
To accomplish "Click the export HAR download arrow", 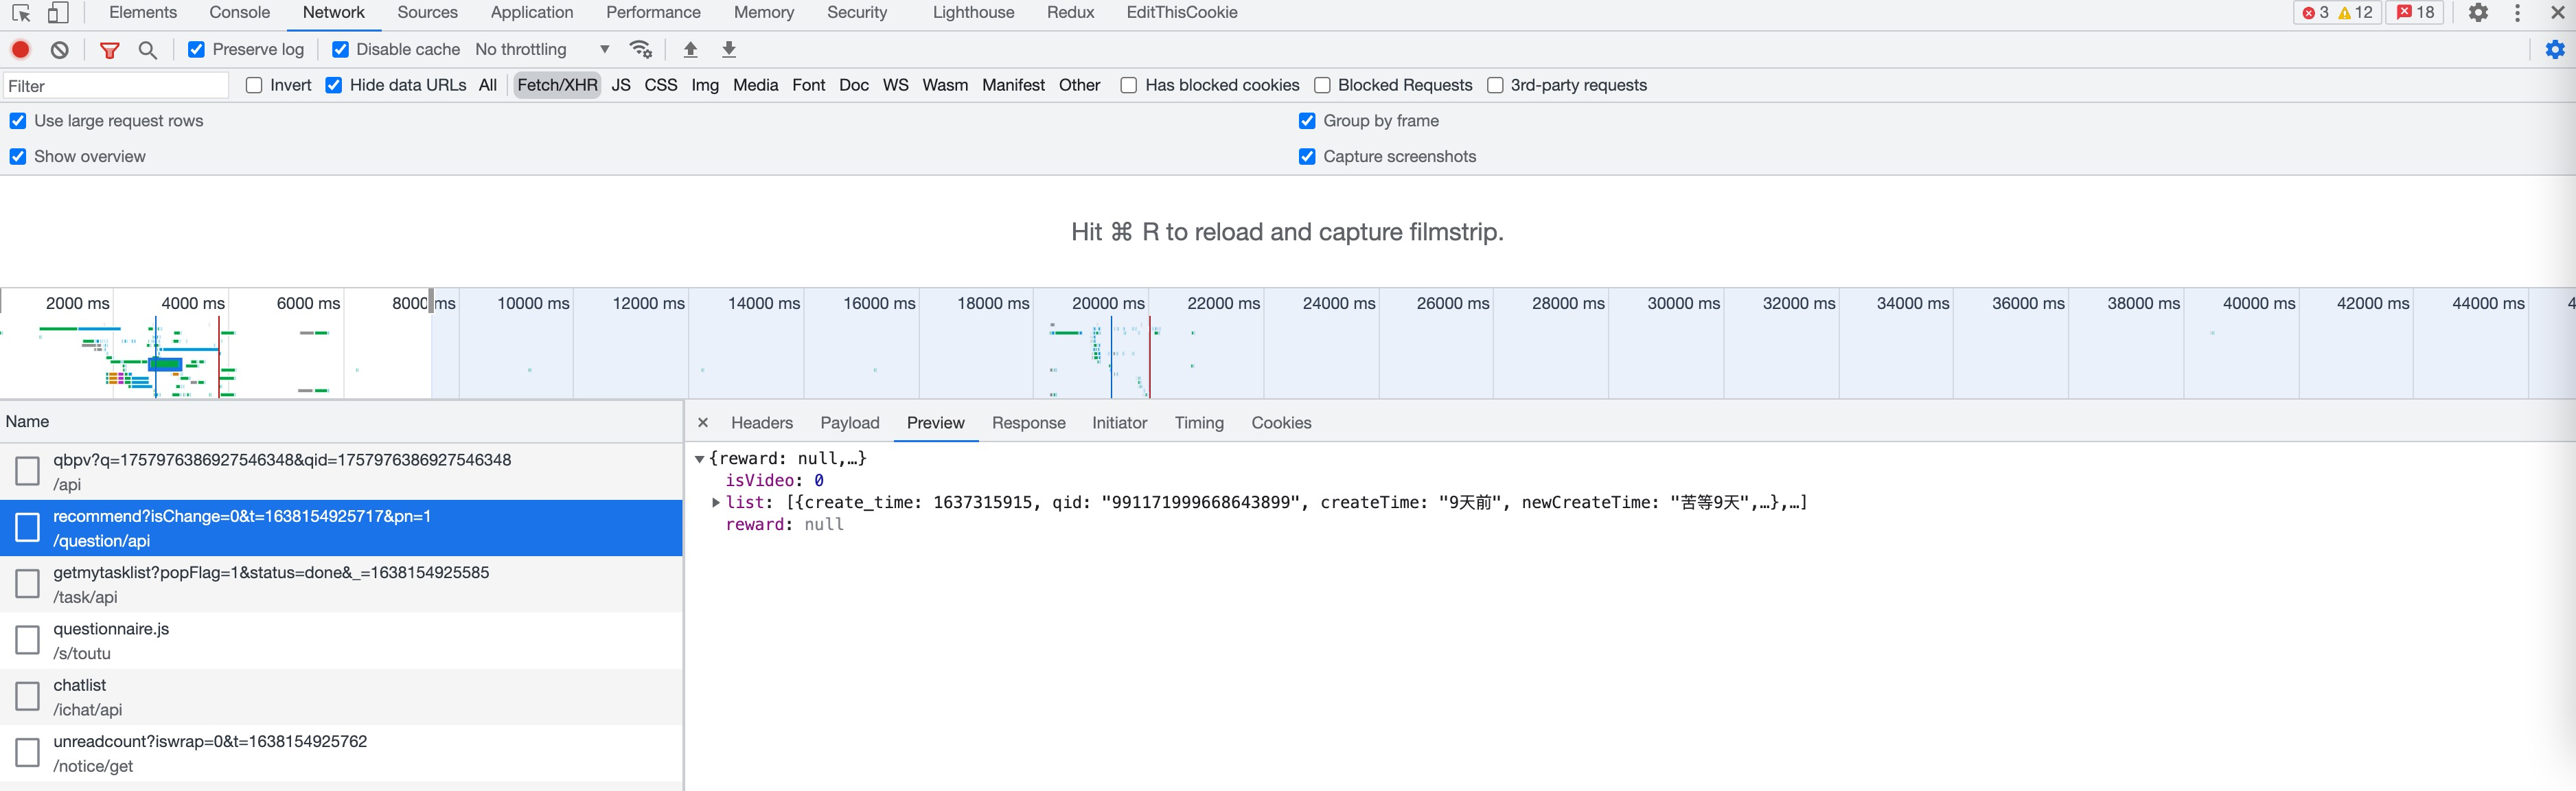I will pyautogui.click(x=729, y=49).
